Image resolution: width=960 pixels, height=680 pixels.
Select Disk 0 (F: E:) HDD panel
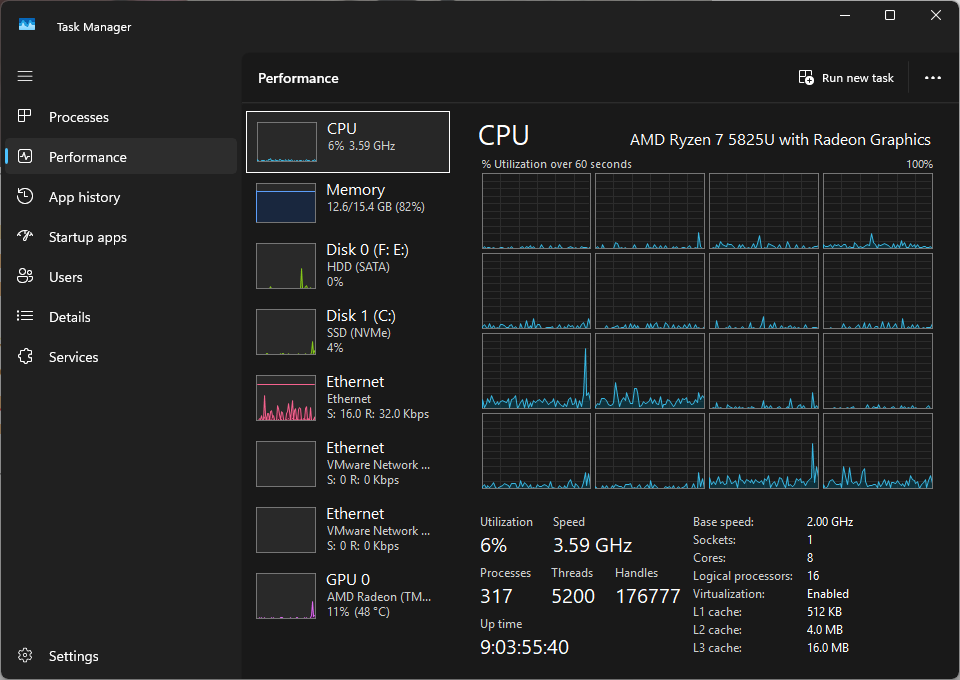pos(348,266)
